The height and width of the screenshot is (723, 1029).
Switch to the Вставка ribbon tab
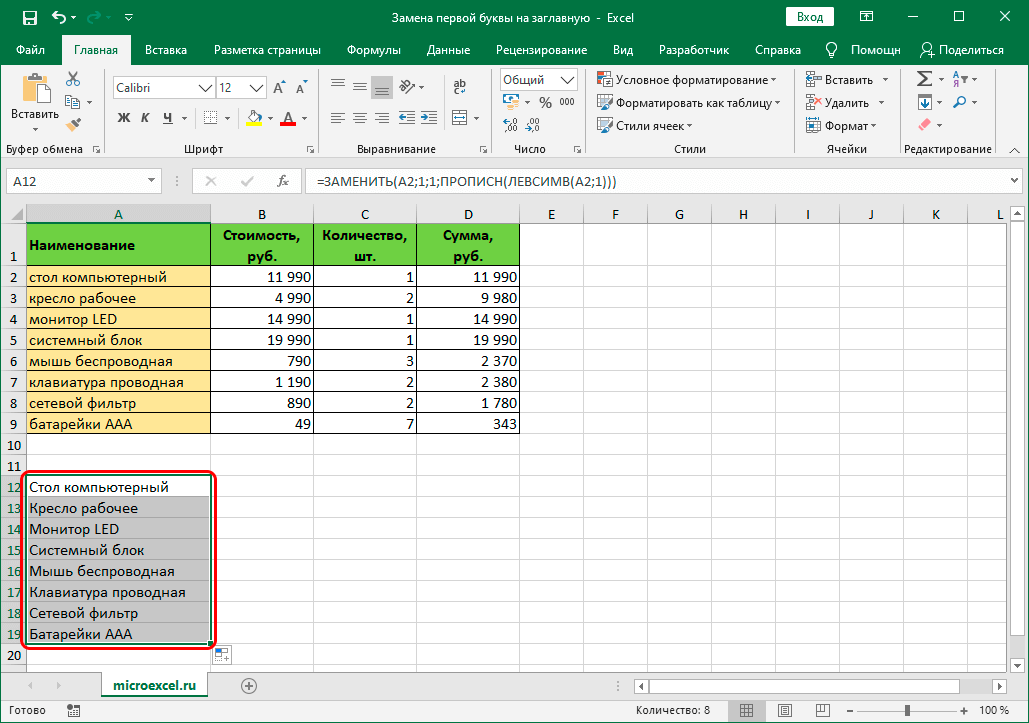tap(166, 50)
